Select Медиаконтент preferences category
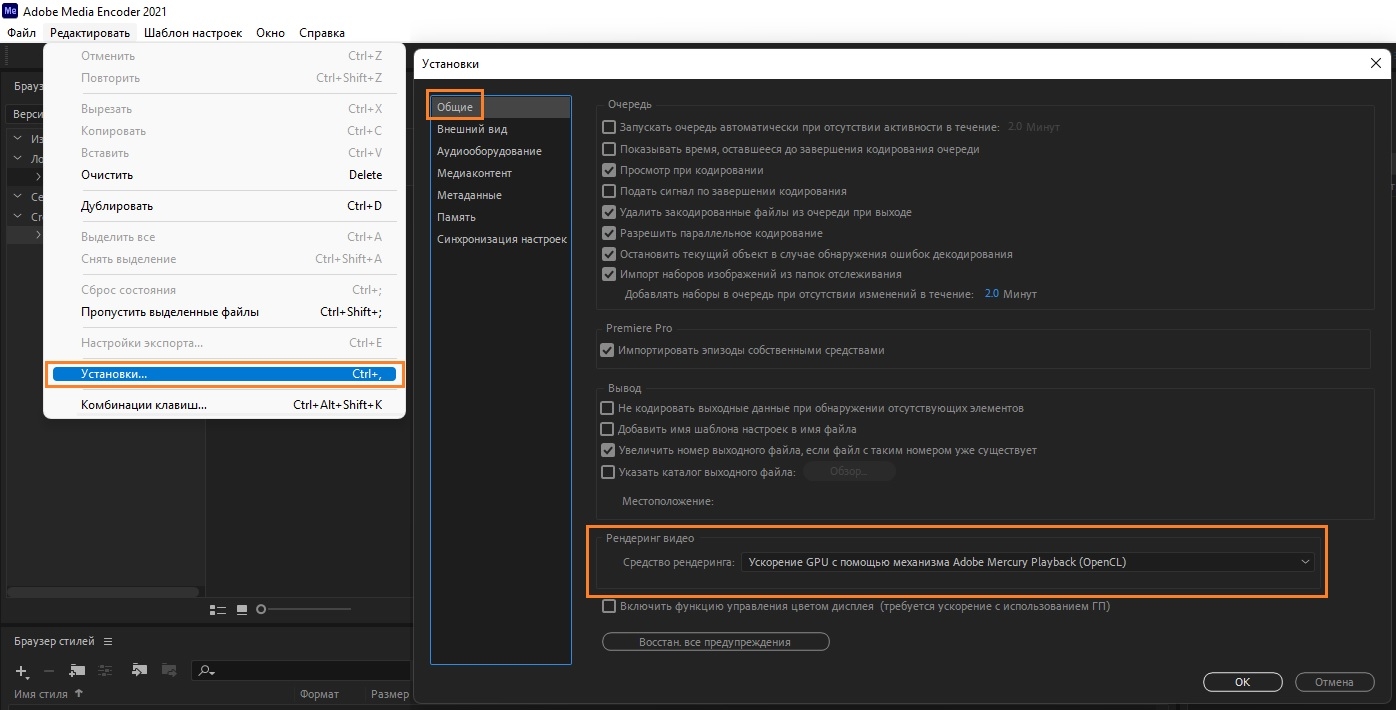This screenshot has height=710, width=1396. pos(474,173)
